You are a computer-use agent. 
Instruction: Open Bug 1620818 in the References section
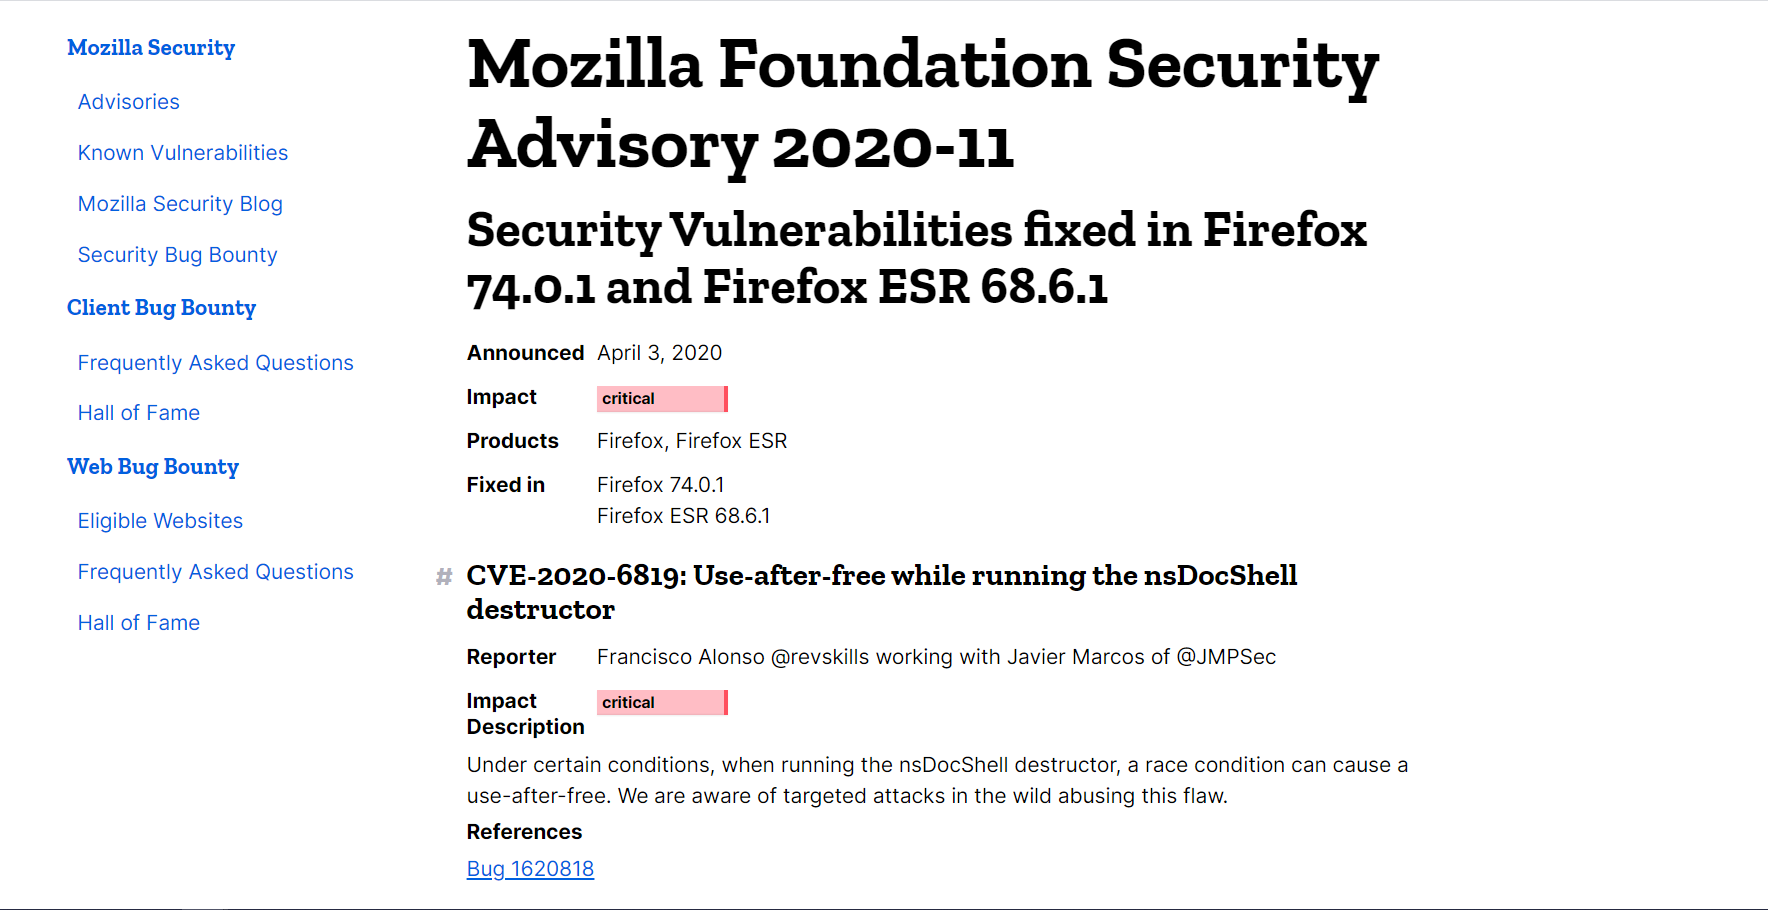click(530, 868)
